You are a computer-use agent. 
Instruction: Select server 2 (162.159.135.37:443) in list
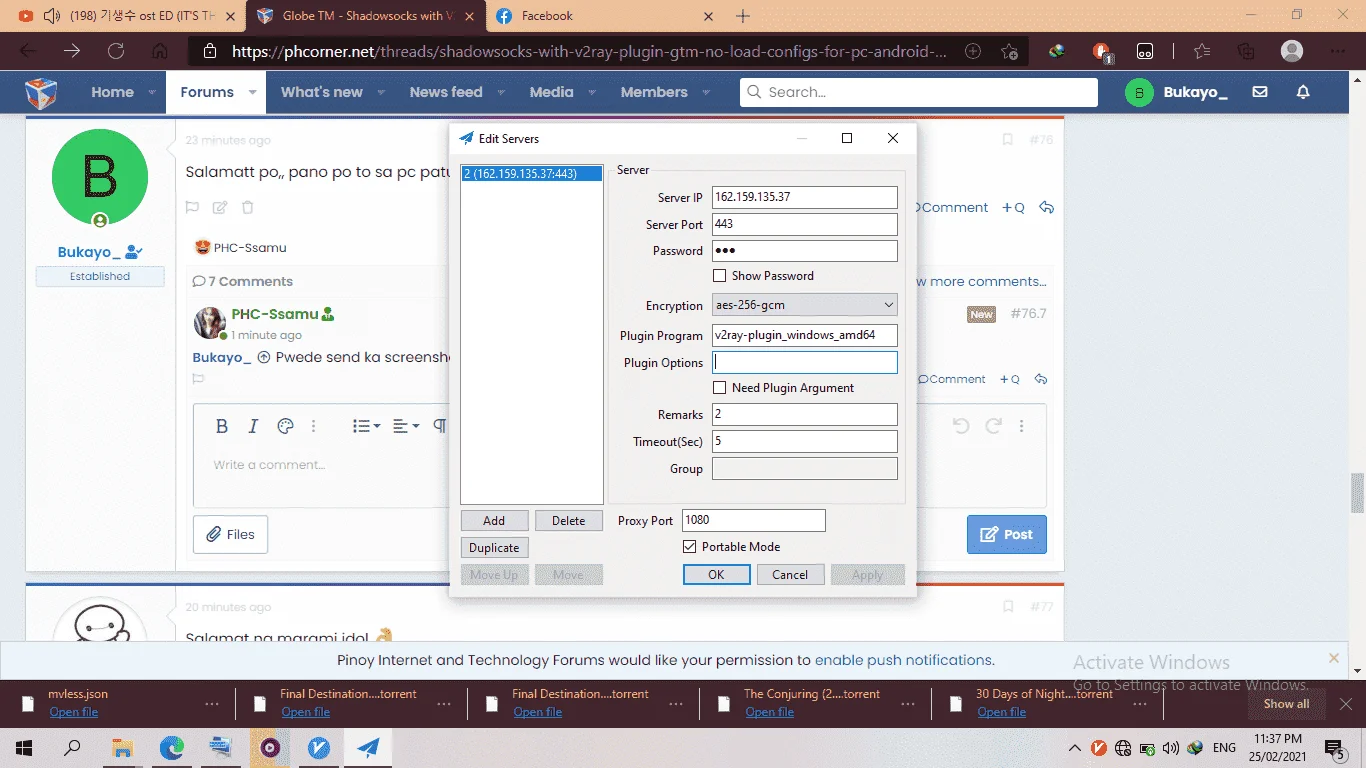[532, 174]
